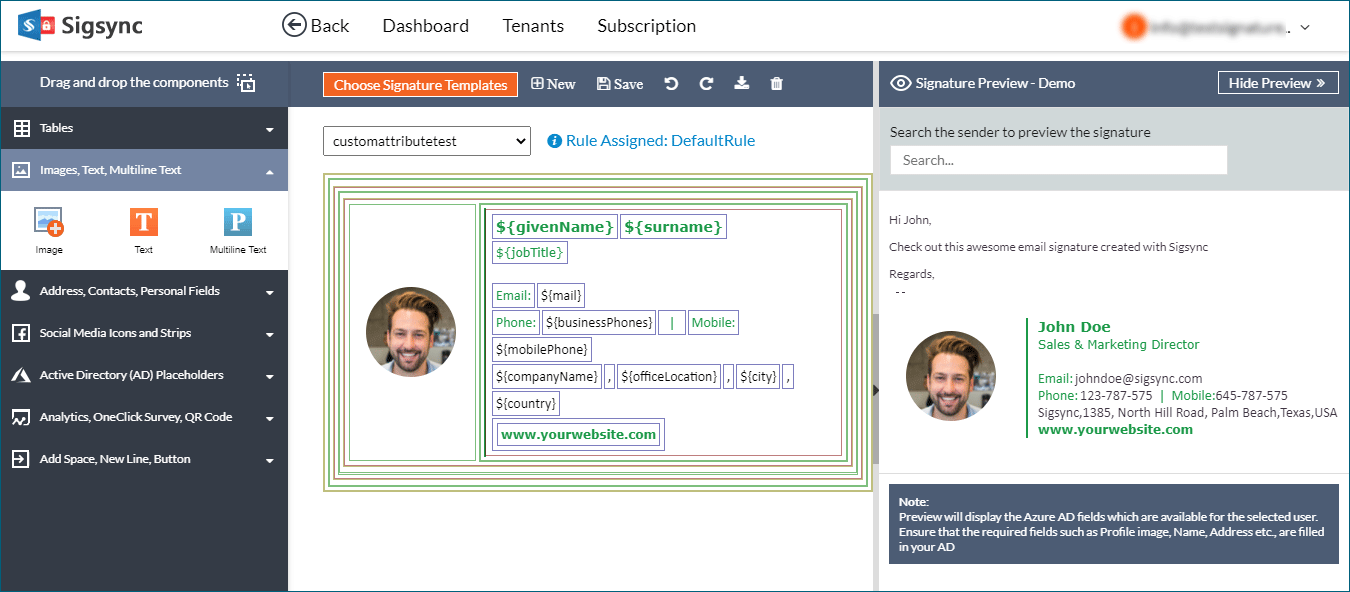This screenshot has width=1350, height=592.
Task: Click John Doe name in preview
Action: (1074, 327)
